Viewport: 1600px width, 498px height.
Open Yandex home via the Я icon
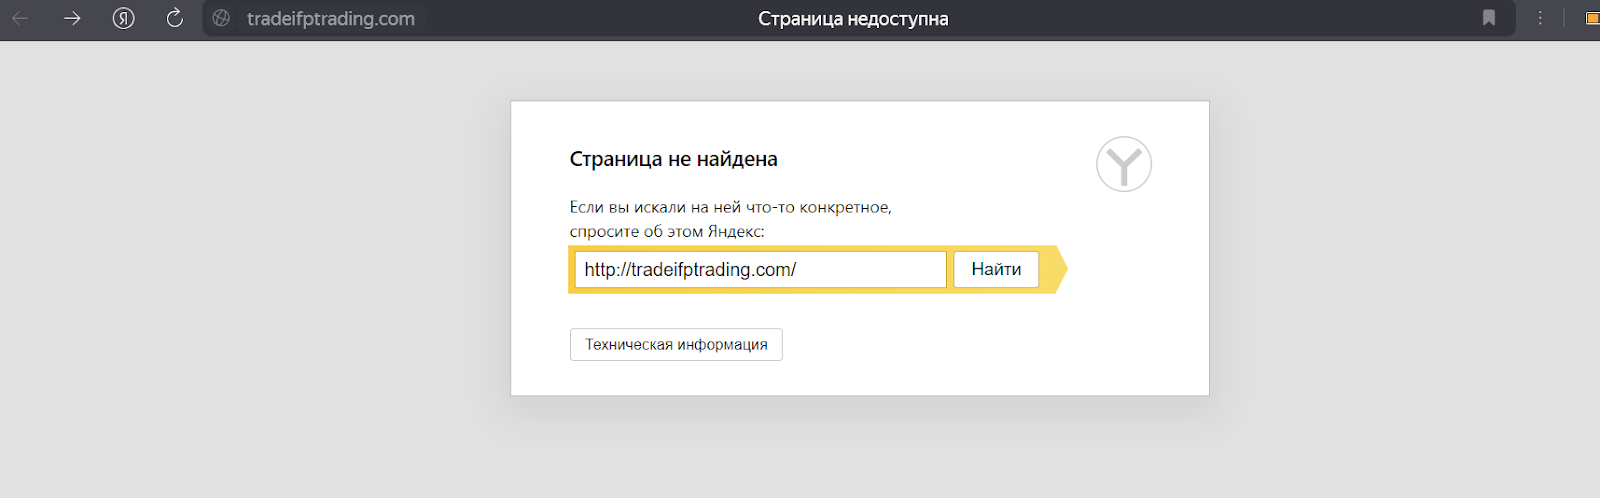[124, 18]
